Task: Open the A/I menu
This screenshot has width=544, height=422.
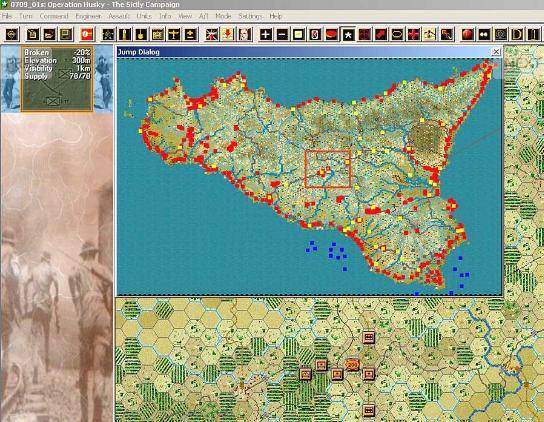Action: click(203, 16)
